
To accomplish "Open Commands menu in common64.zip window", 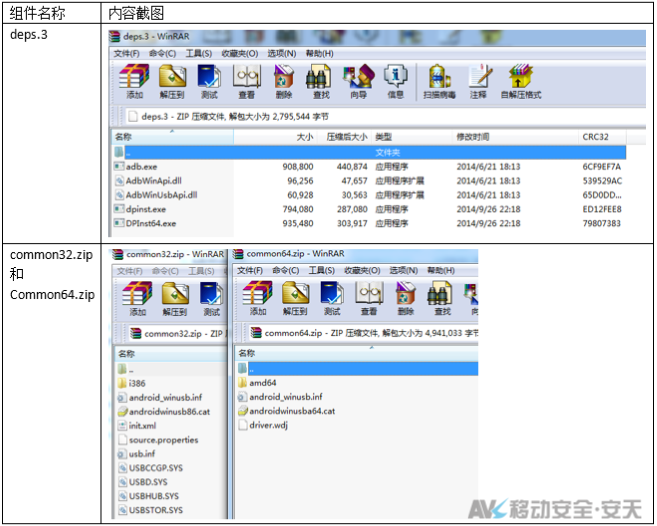I will [286, 271].
